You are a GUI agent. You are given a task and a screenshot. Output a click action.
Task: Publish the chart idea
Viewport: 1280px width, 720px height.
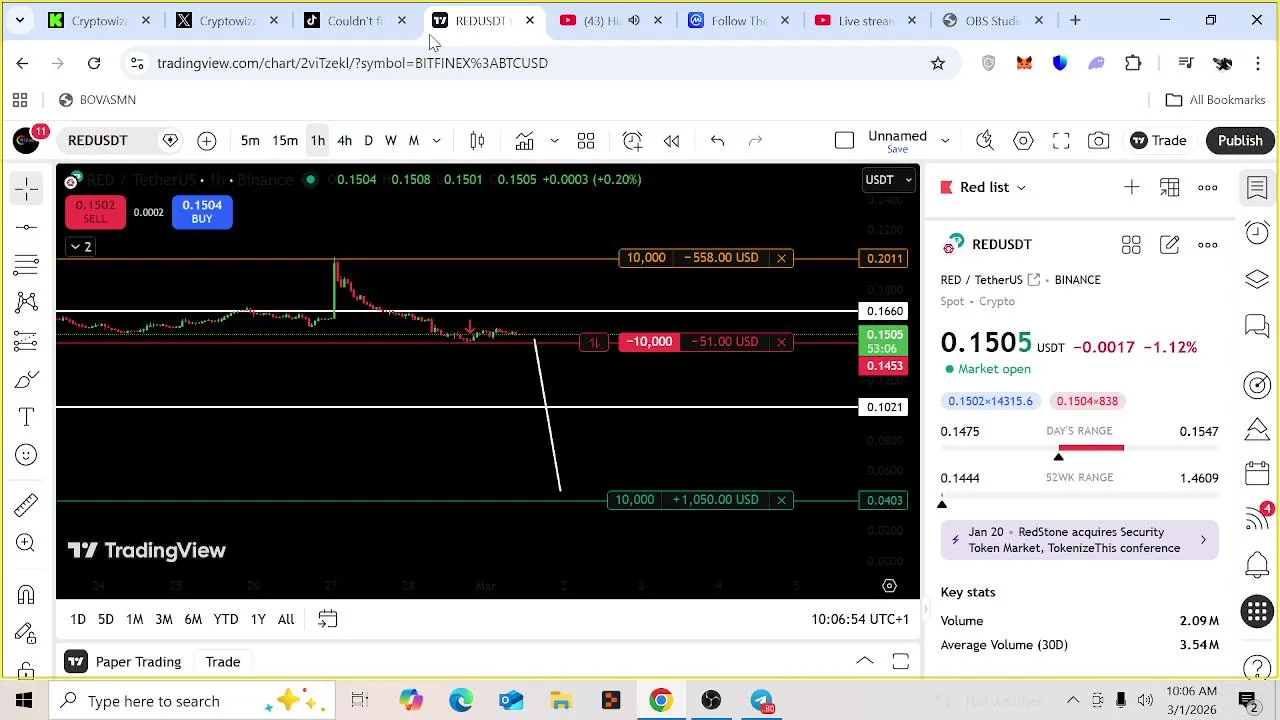pos(1240,141)
